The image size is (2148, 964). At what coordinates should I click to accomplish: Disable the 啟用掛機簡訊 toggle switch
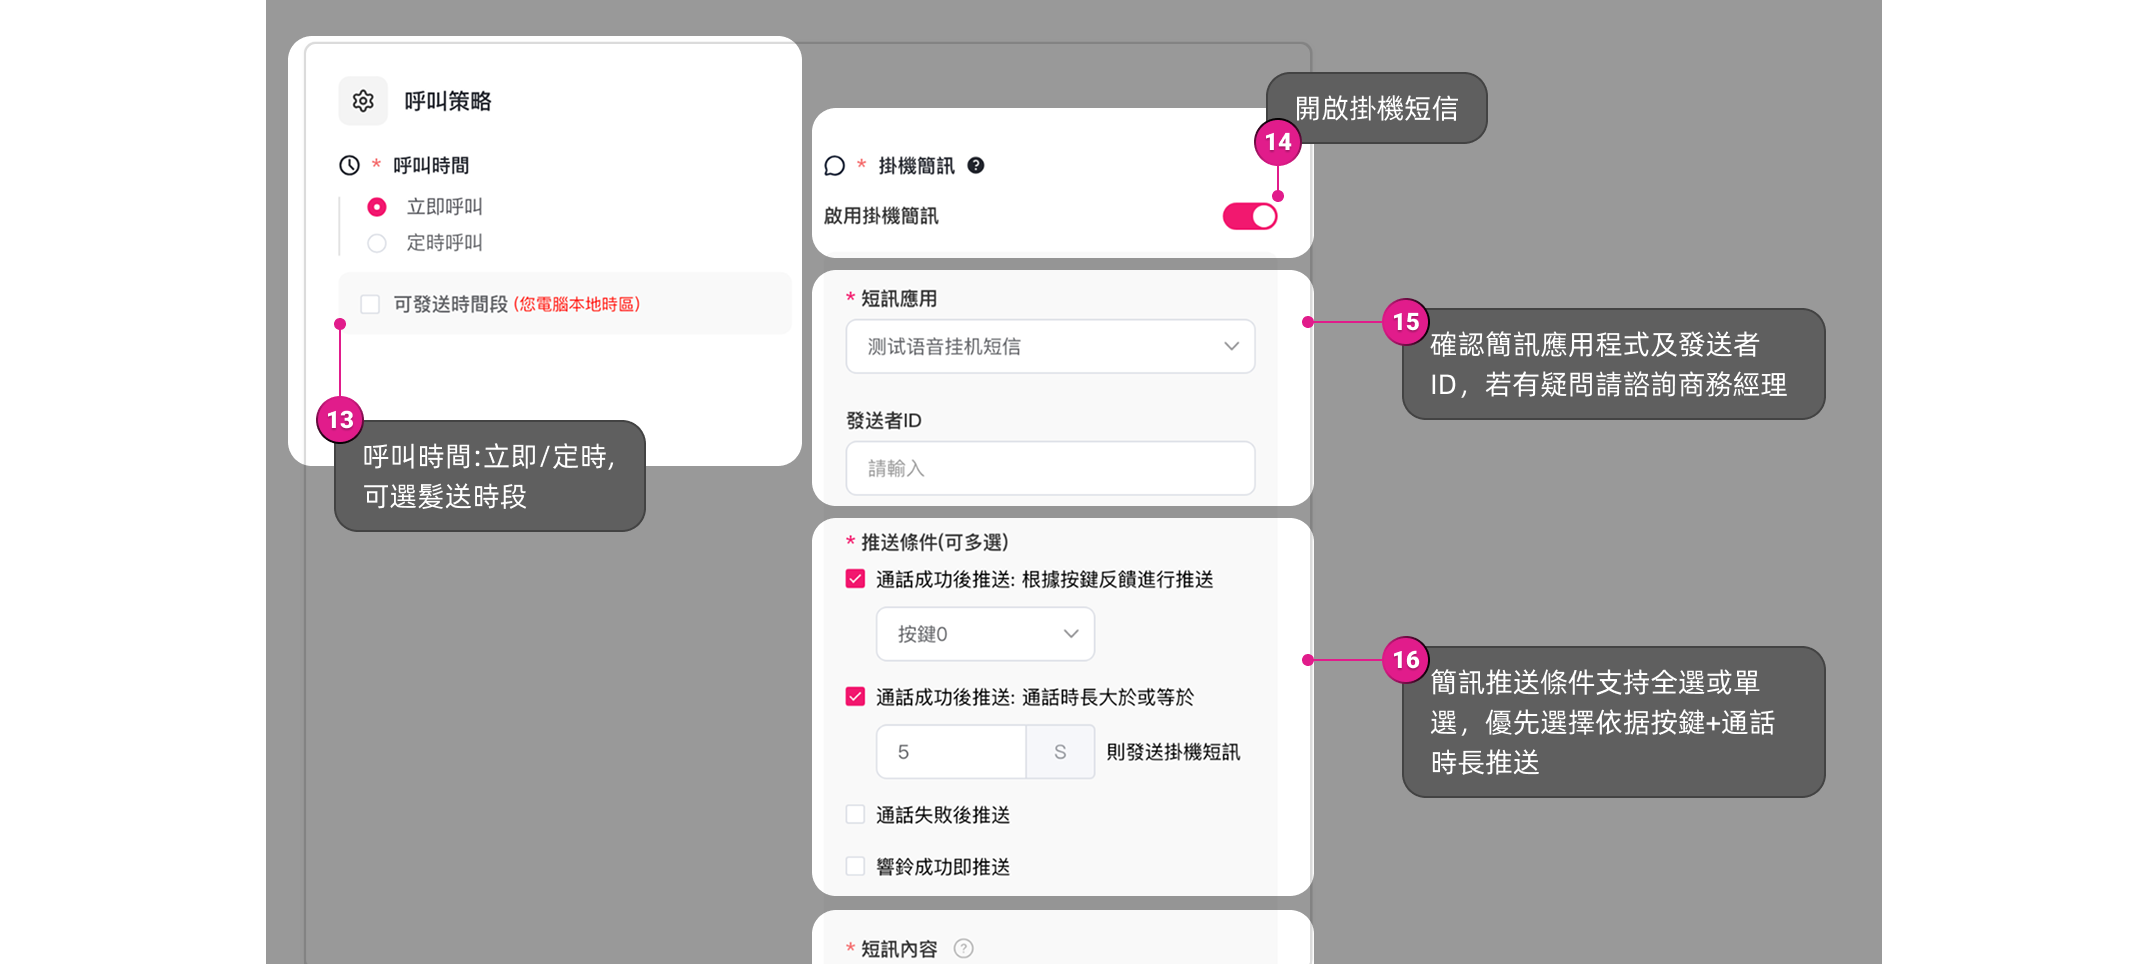(1250, 216)
